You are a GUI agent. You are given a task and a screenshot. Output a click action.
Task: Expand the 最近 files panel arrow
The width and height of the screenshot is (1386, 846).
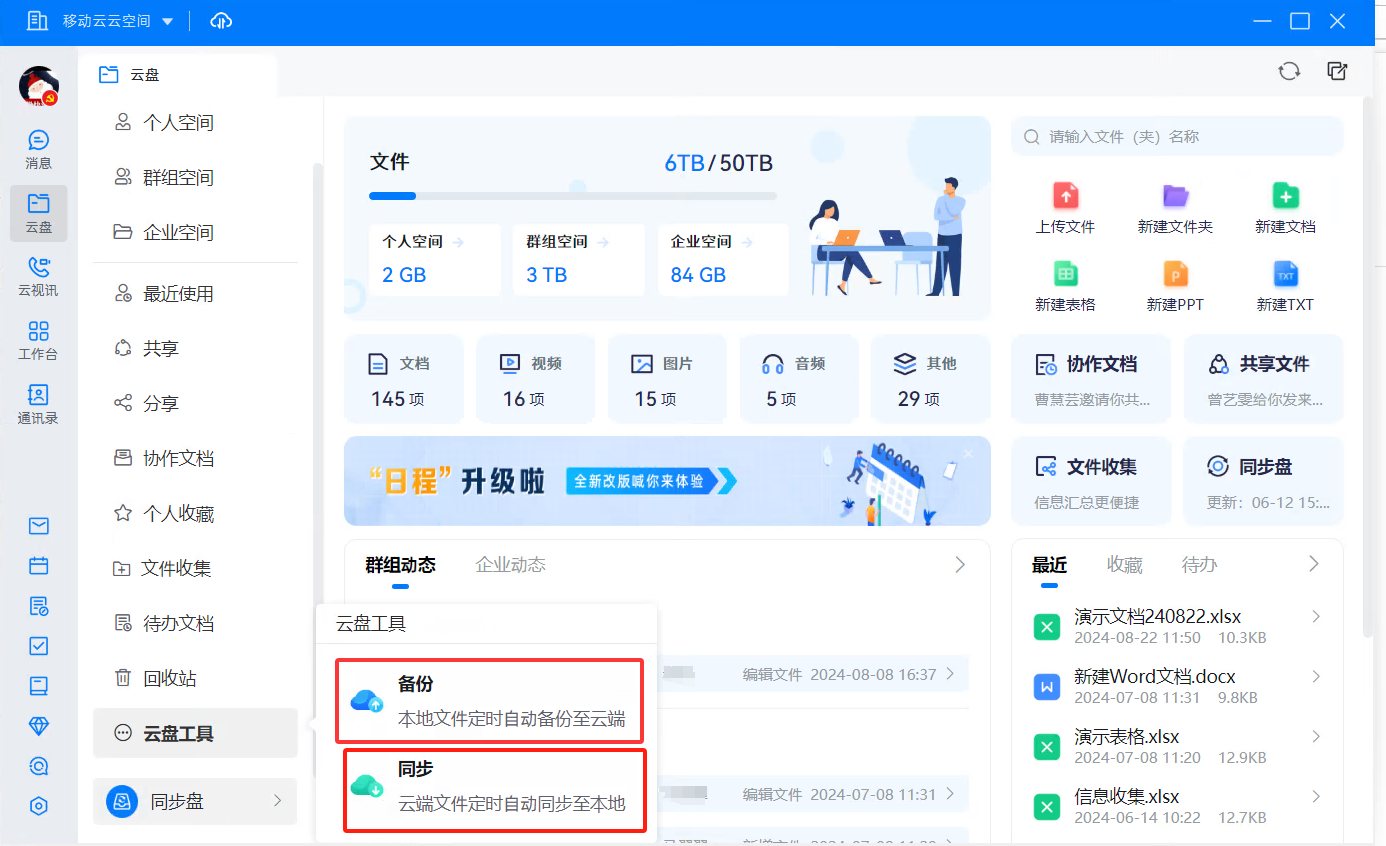tap(1314, 565)
